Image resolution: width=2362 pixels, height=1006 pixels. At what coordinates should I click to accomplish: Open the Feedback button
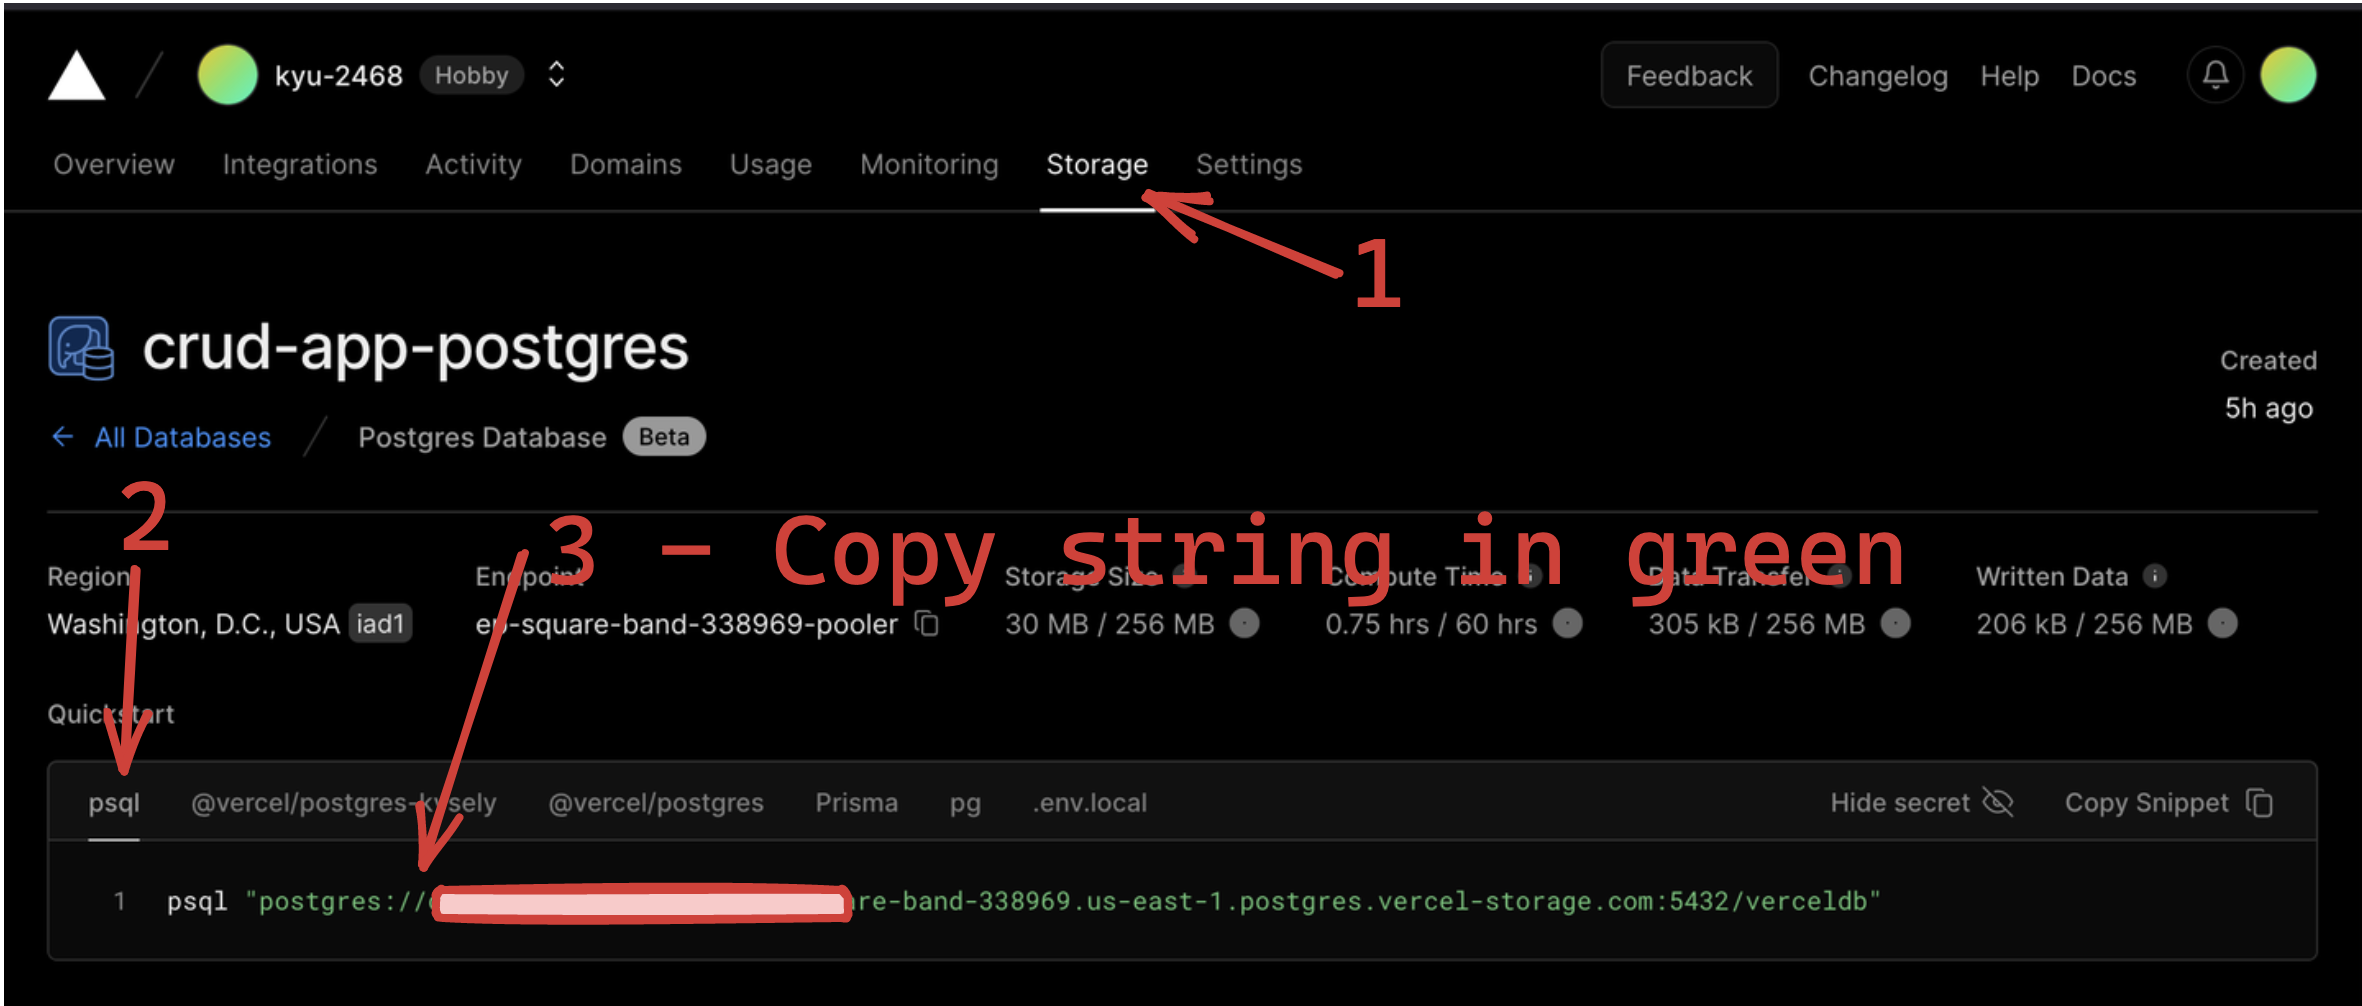1689,75
